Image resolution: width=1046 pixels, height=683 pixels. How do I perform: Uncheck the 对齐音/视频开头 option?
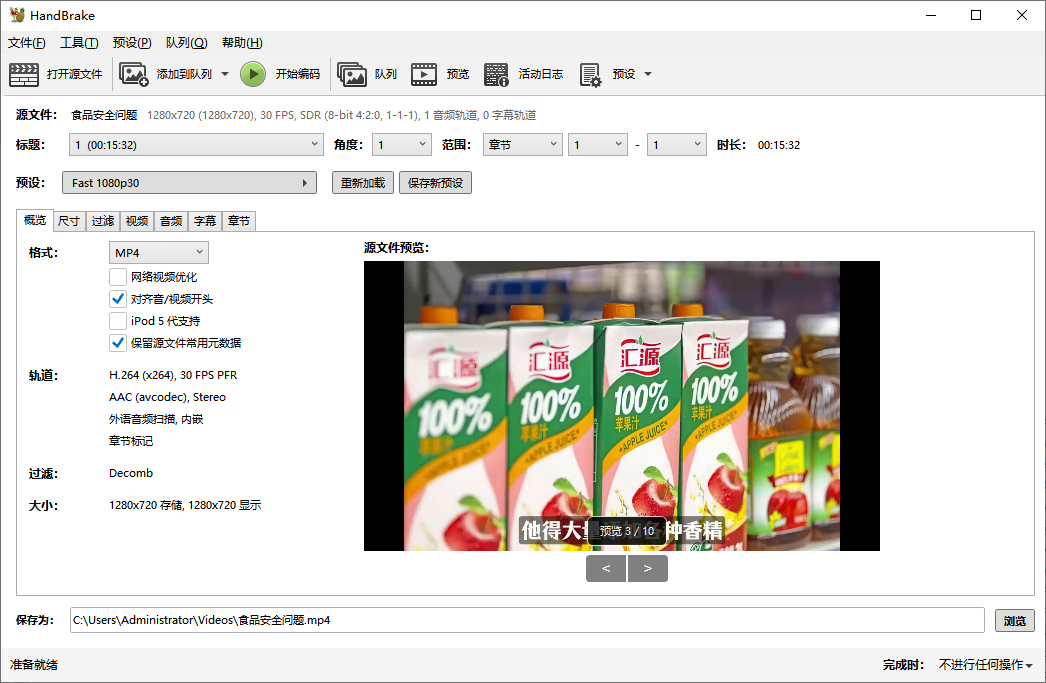tap(118, 299)
